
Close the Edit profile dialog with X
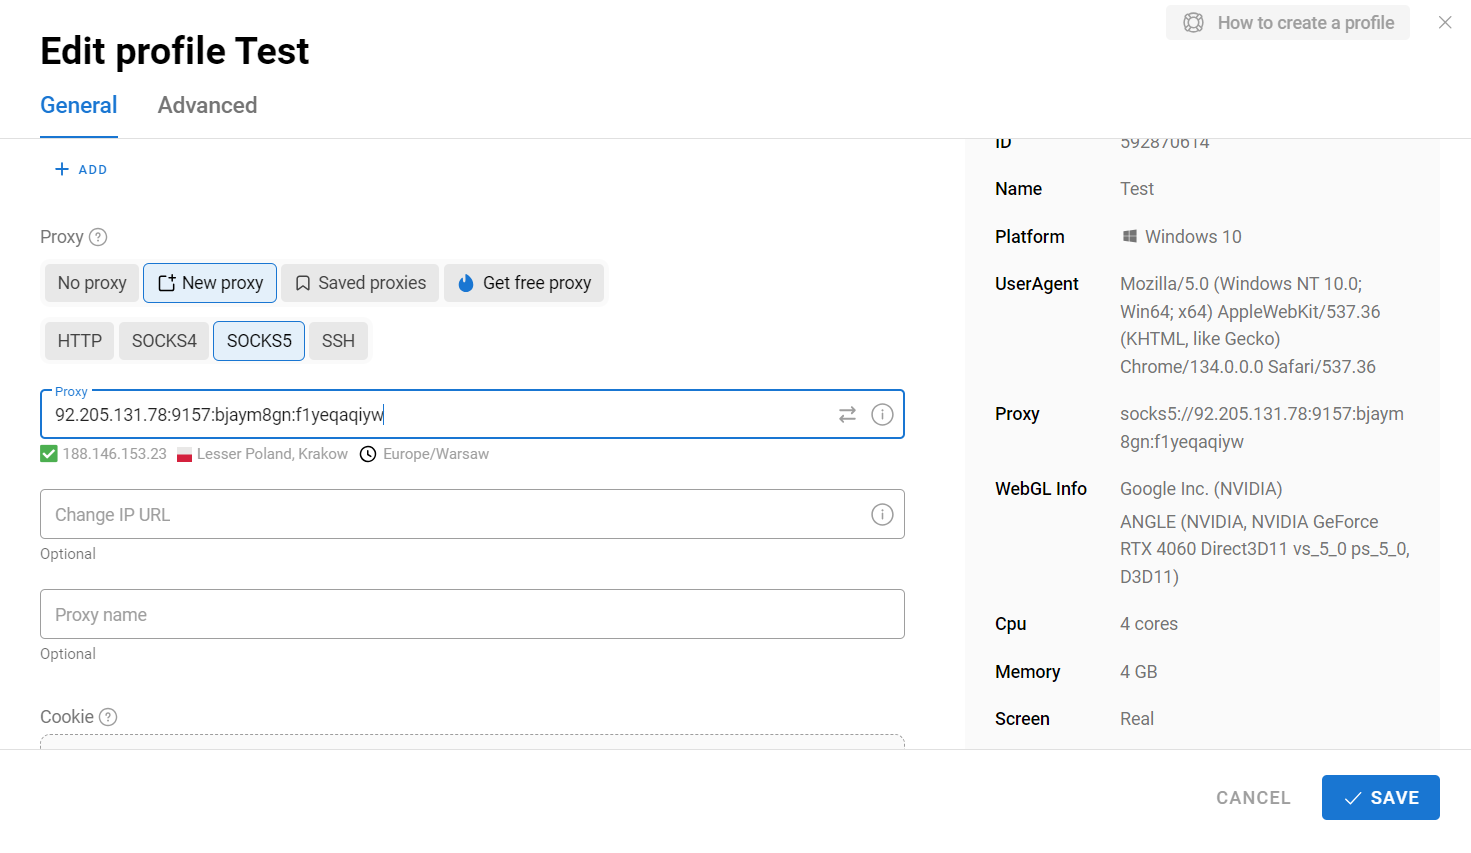pyautogui.click(x=1445, y=22)
